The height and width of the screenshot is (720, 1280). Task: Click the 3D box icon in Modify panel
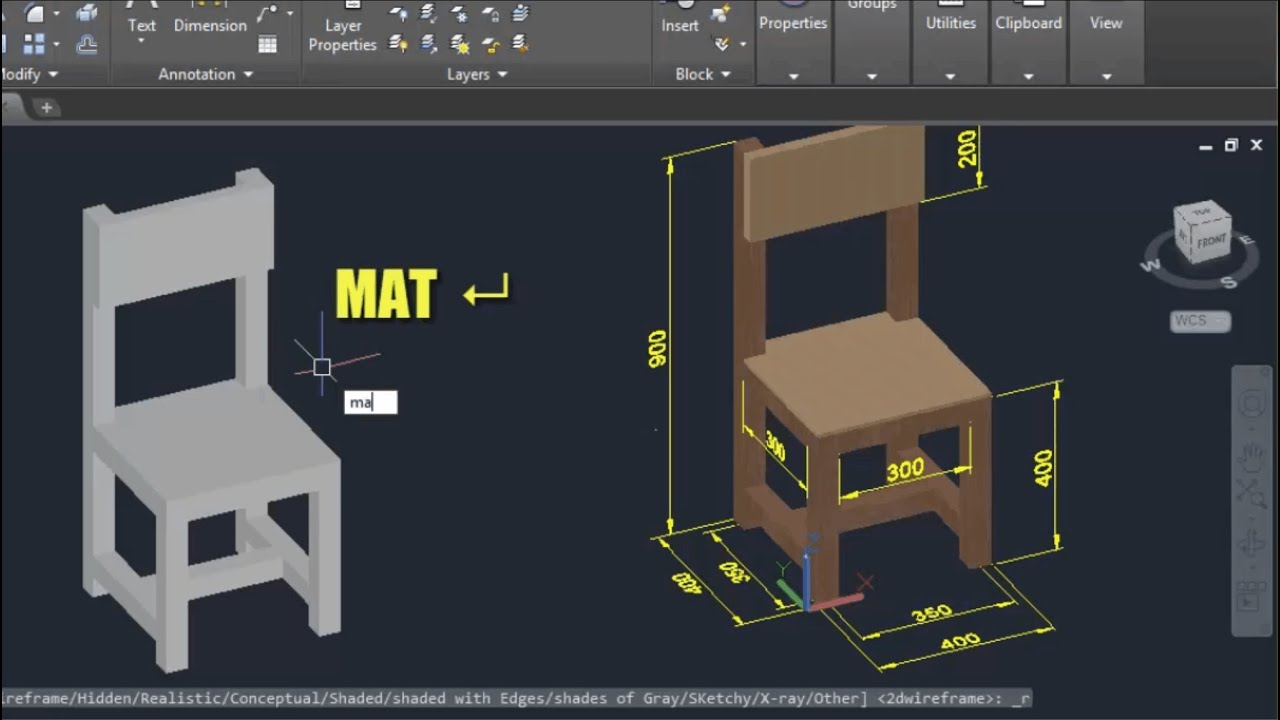point(87,14)
